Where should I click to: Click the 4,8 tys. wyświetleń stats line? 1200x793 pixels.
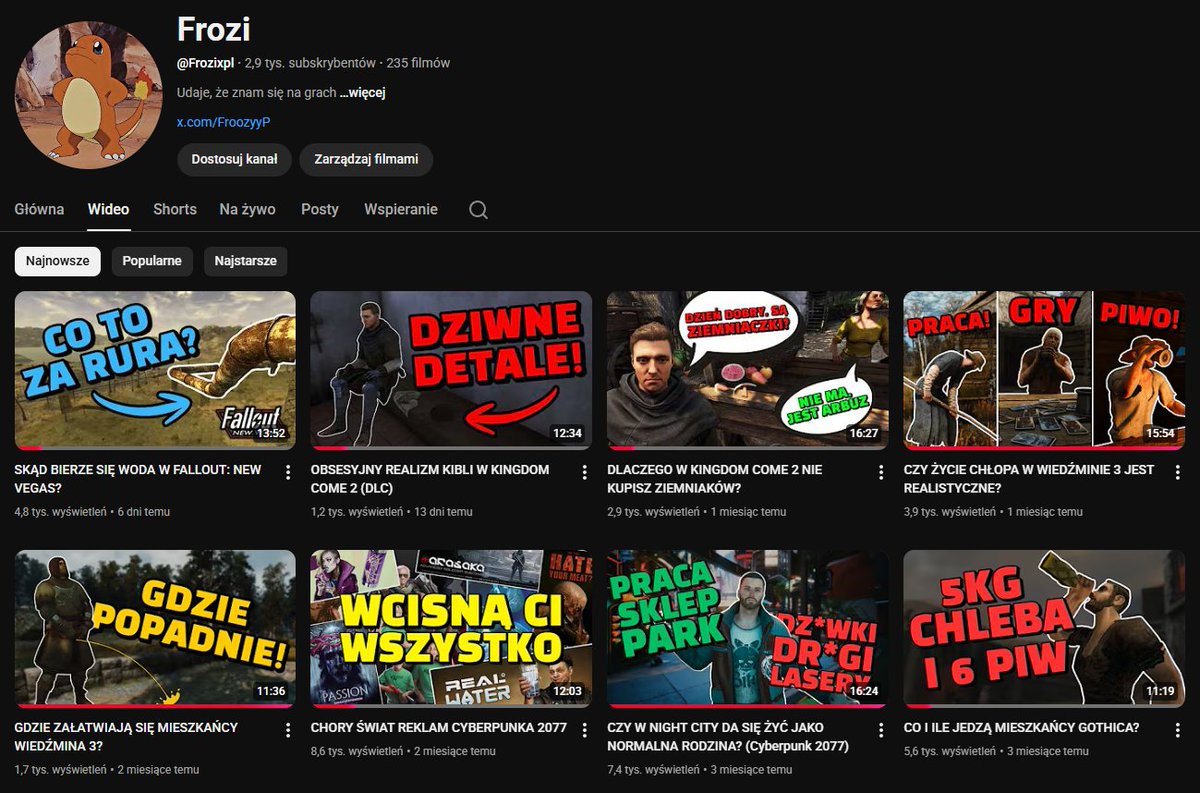tap(92, 512)
